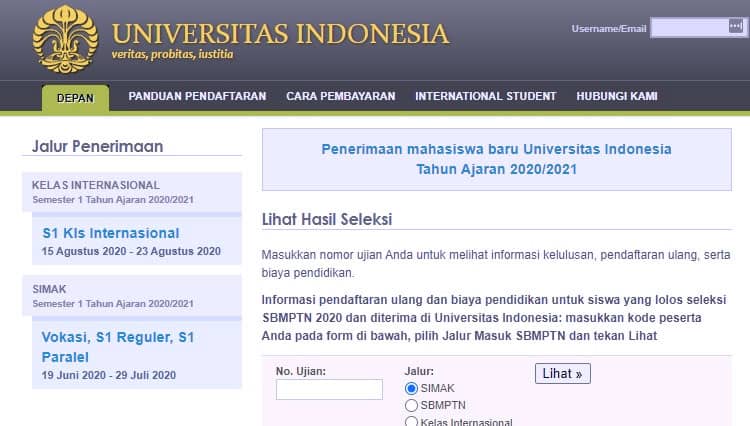Click the 'veritas, probitas, iustitia' motto text

[x=172, y=55]
